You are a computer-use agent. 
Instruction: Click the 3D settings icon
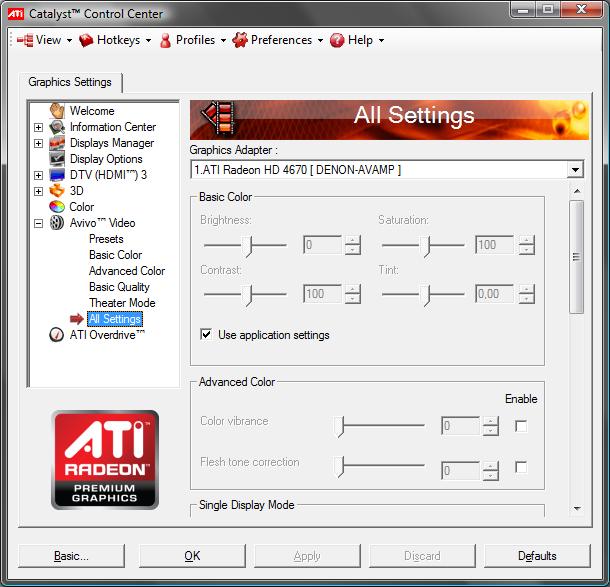pyautogui.click(x=58, y=191)
